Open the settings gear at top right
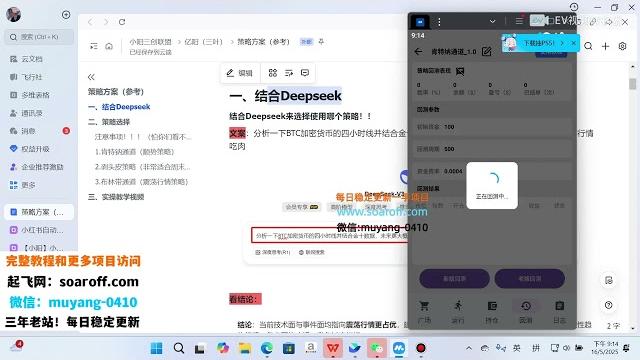This screenshot has height=360, width=640. [622, 46]
